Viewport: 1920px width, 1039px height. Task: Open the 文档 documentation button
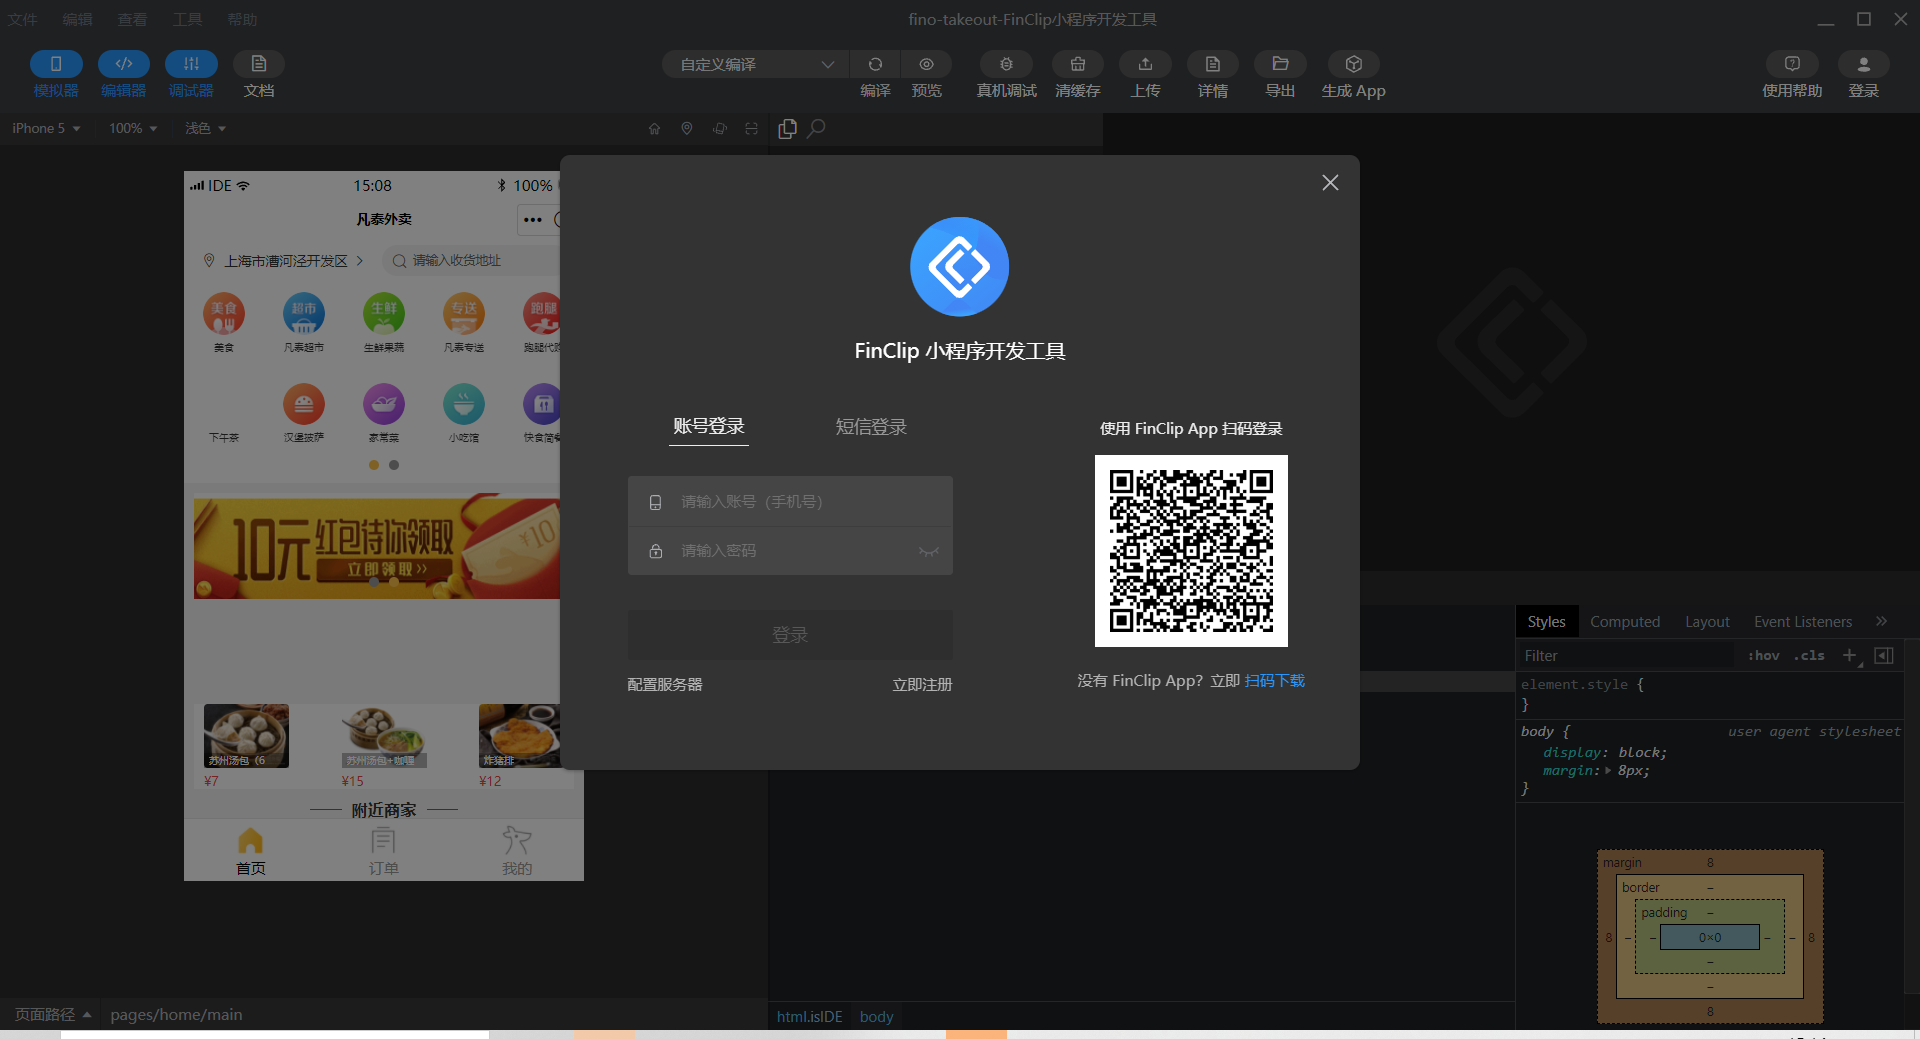point(259,64)
